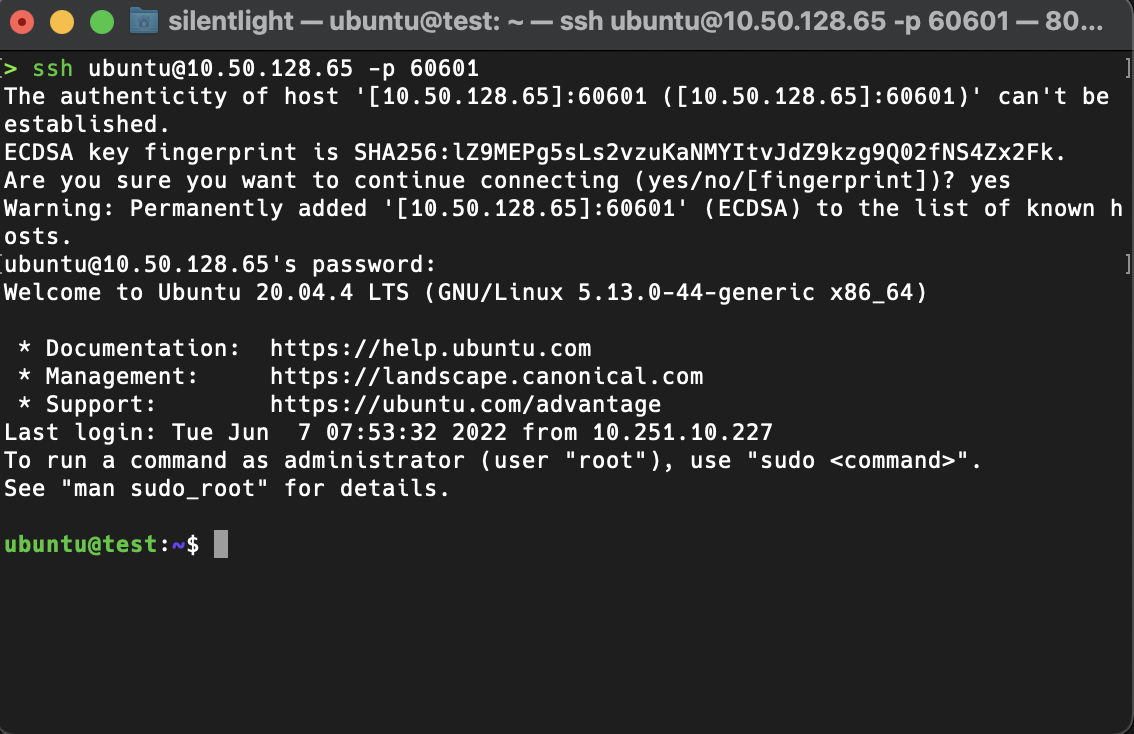Click the window title text silentlight
The image size is (1134, 734).
[231, 22]
